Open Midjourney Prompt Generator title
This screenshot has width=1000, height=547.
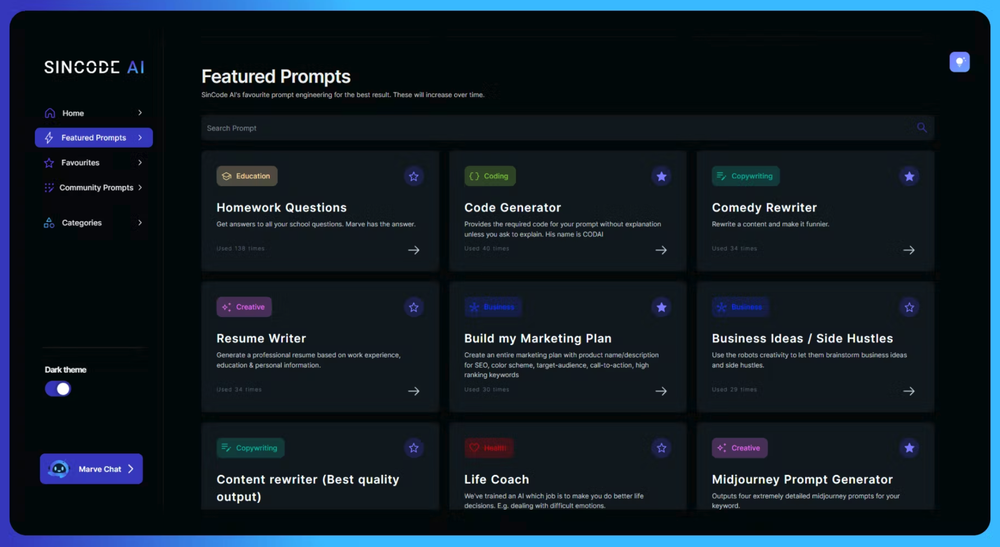point(802,479)
